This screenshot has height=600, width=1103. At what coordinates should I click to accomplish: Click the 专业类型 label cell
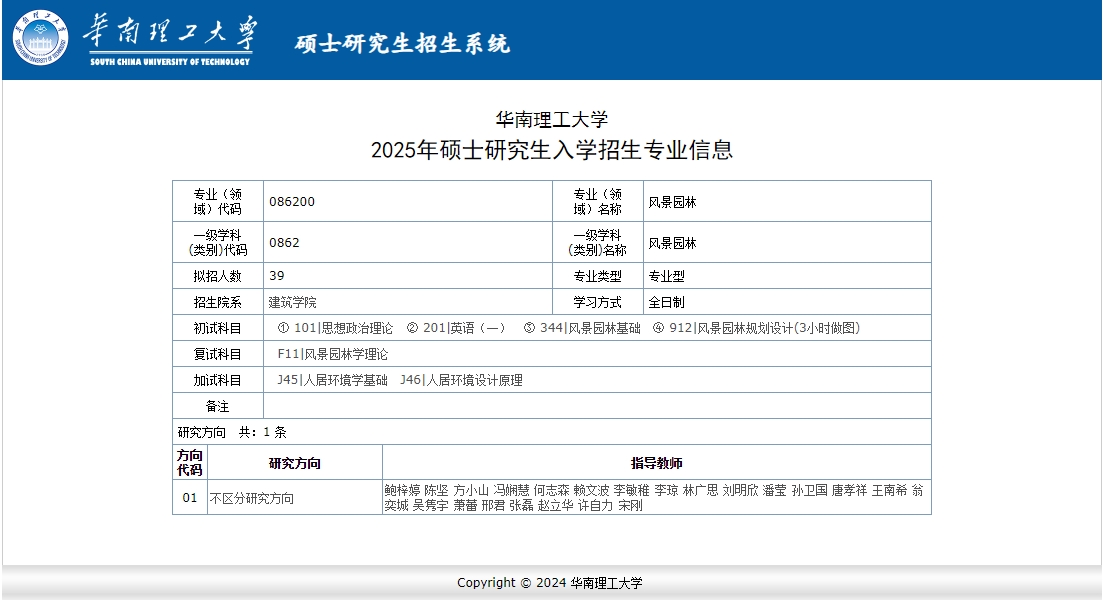[598, 276]
